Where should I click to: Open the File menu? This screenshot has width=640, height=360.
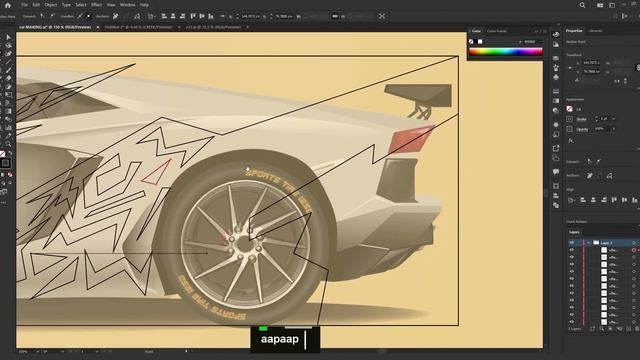tap(24, 5)
